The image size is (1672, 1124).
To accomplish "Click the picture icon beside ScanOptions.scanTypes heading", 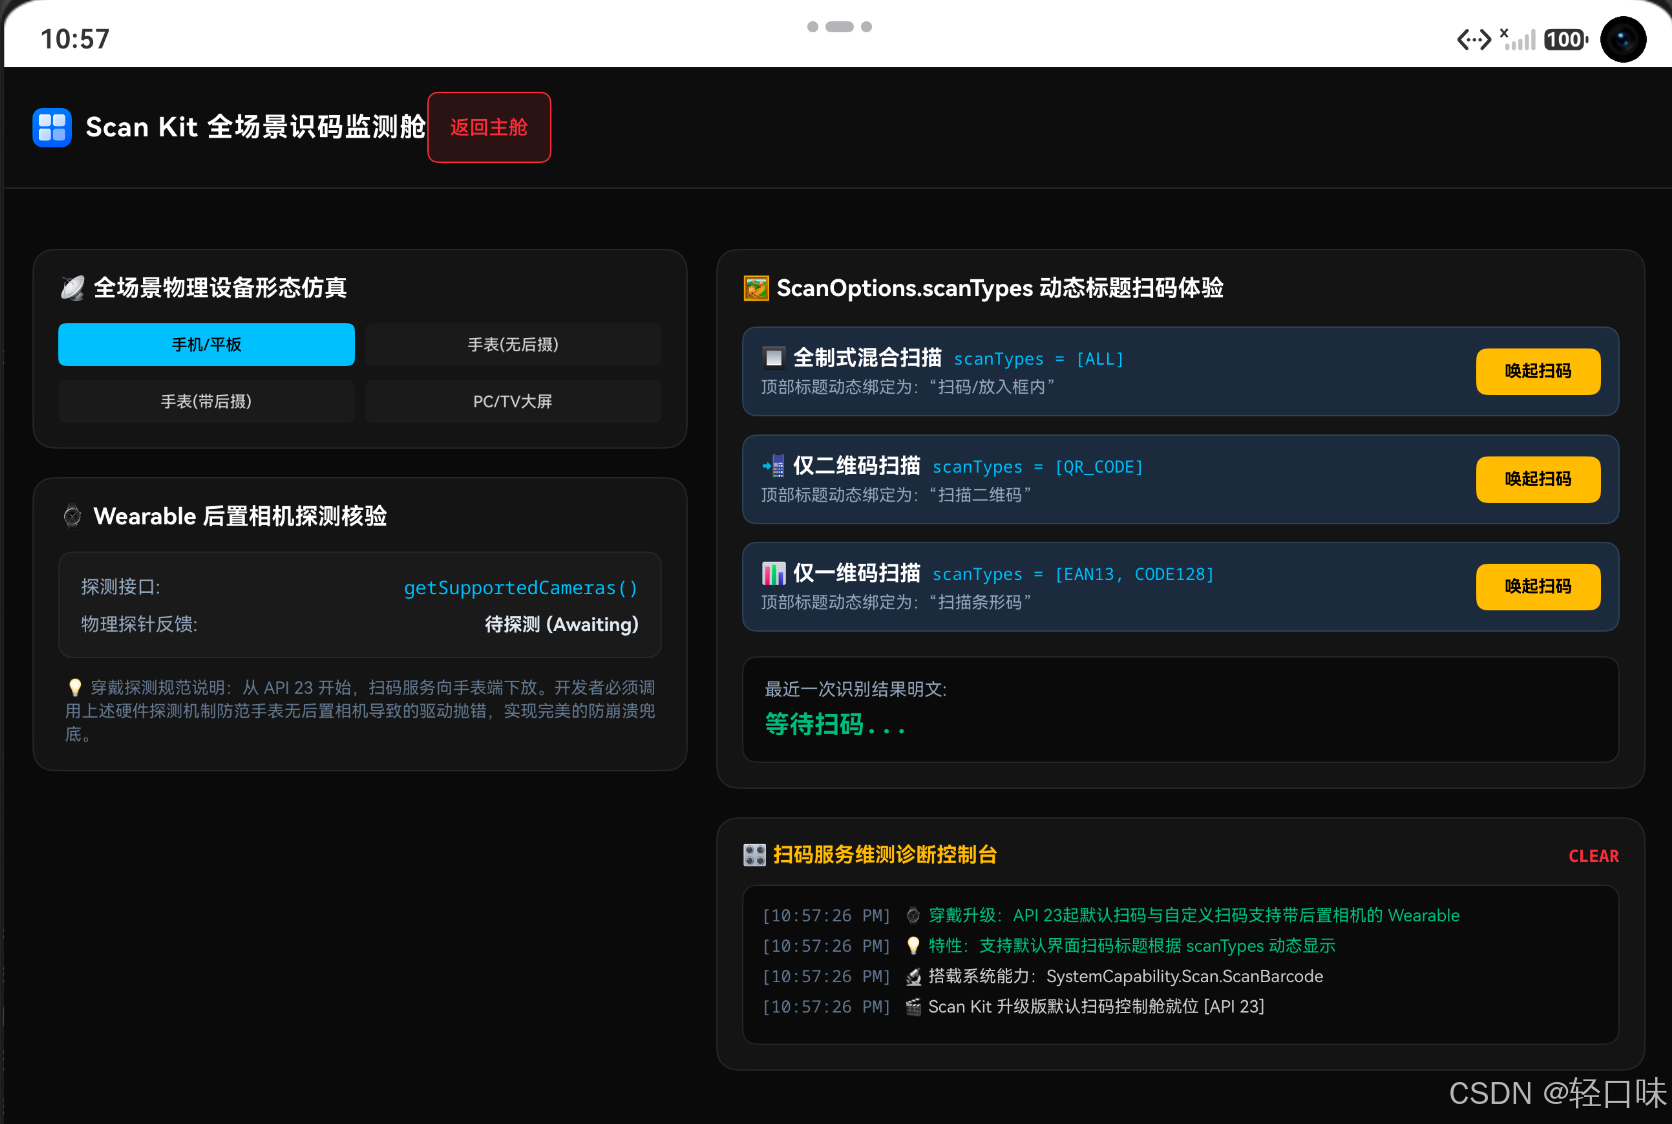I will [x=756, y=288].
